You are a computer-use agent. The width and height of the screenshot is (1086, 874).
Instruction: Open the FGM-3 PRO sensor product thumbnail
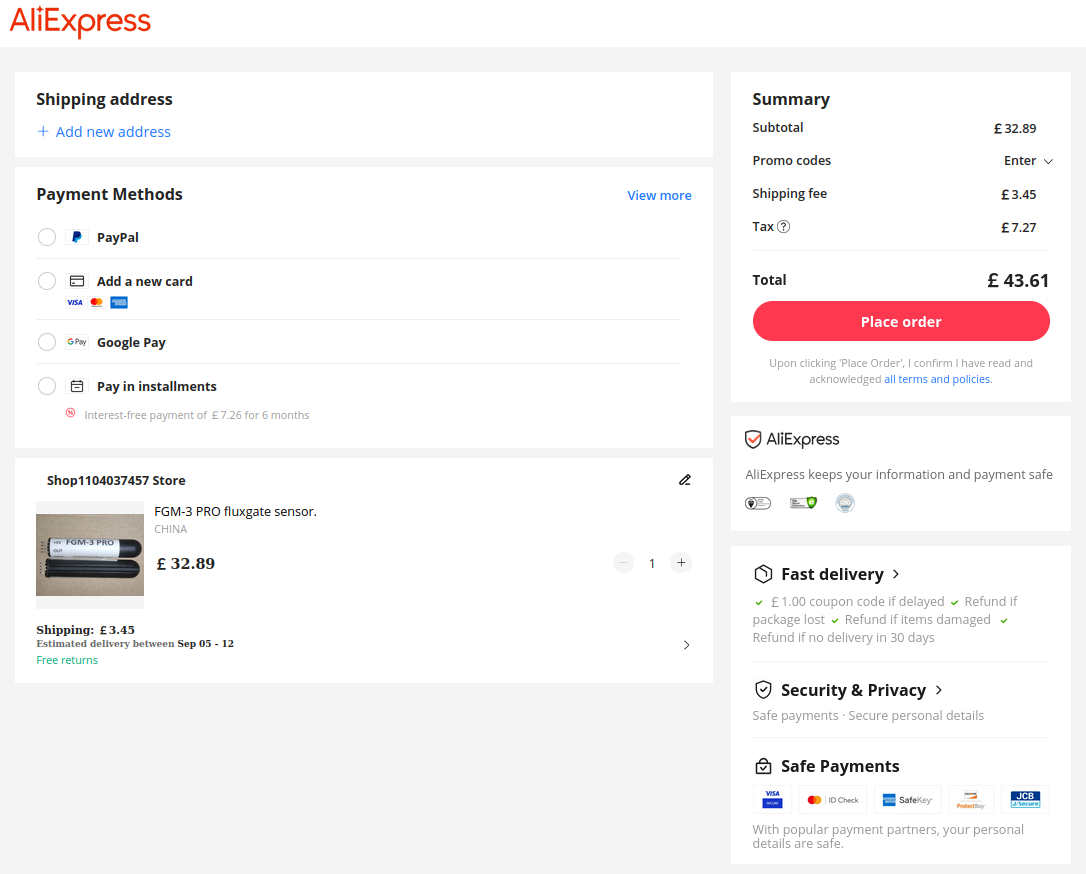pyautogui.click(x=90, y=555)
